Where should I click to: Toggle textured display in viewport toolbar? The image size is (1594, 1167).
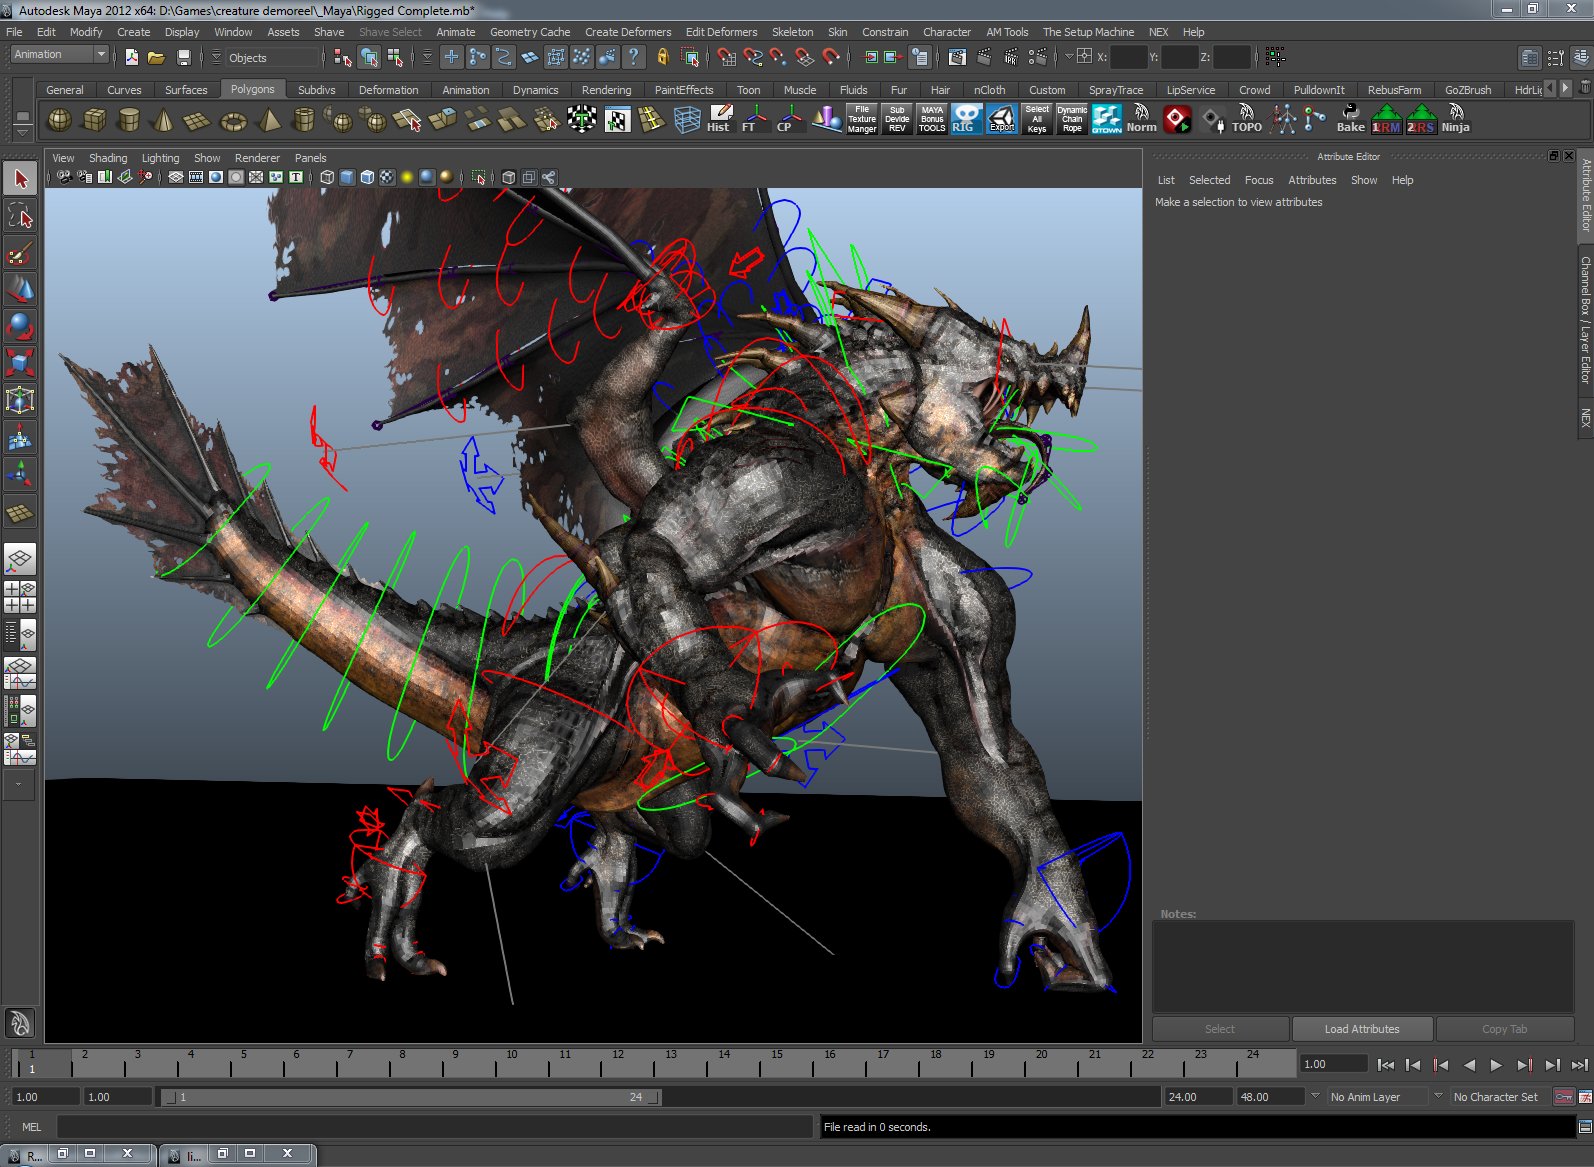(x=387, y=177)
